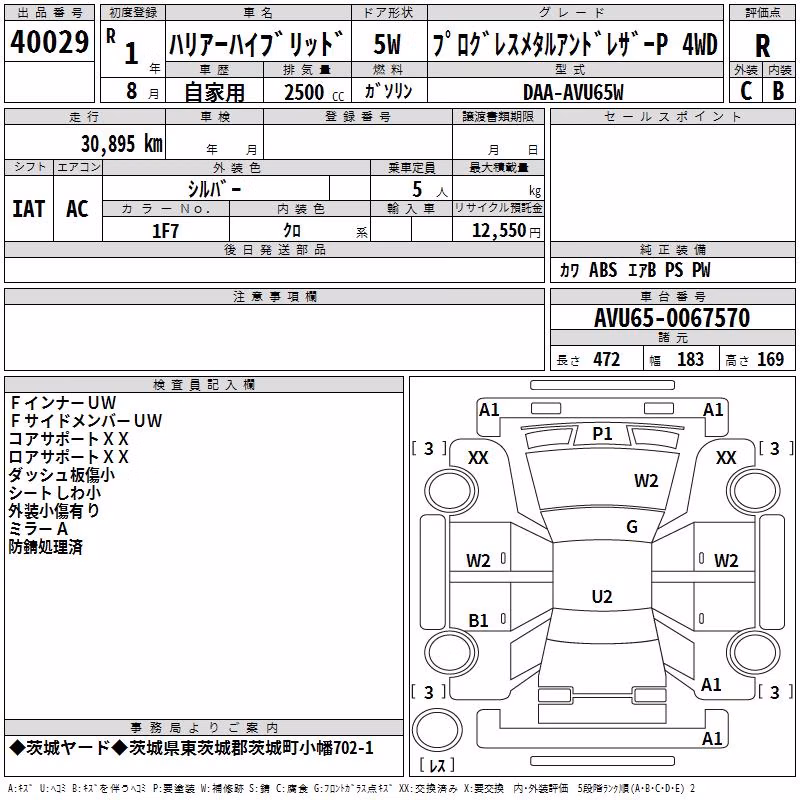Click note シートしわ小
The height and width of the screenshot is (800, 800).
click(54, 493)
